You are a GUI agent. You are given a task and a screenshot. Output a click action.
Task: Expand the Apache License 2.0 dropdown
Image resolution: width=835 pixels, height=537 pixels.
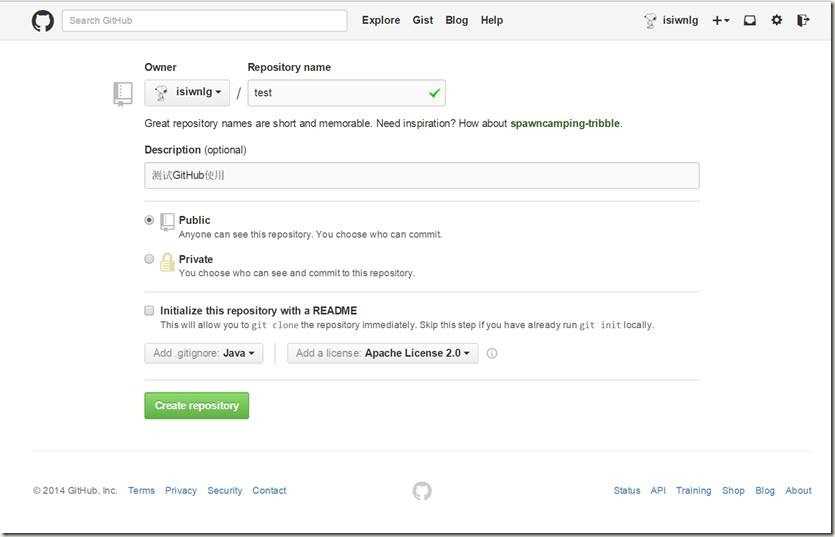coord(382,353)
